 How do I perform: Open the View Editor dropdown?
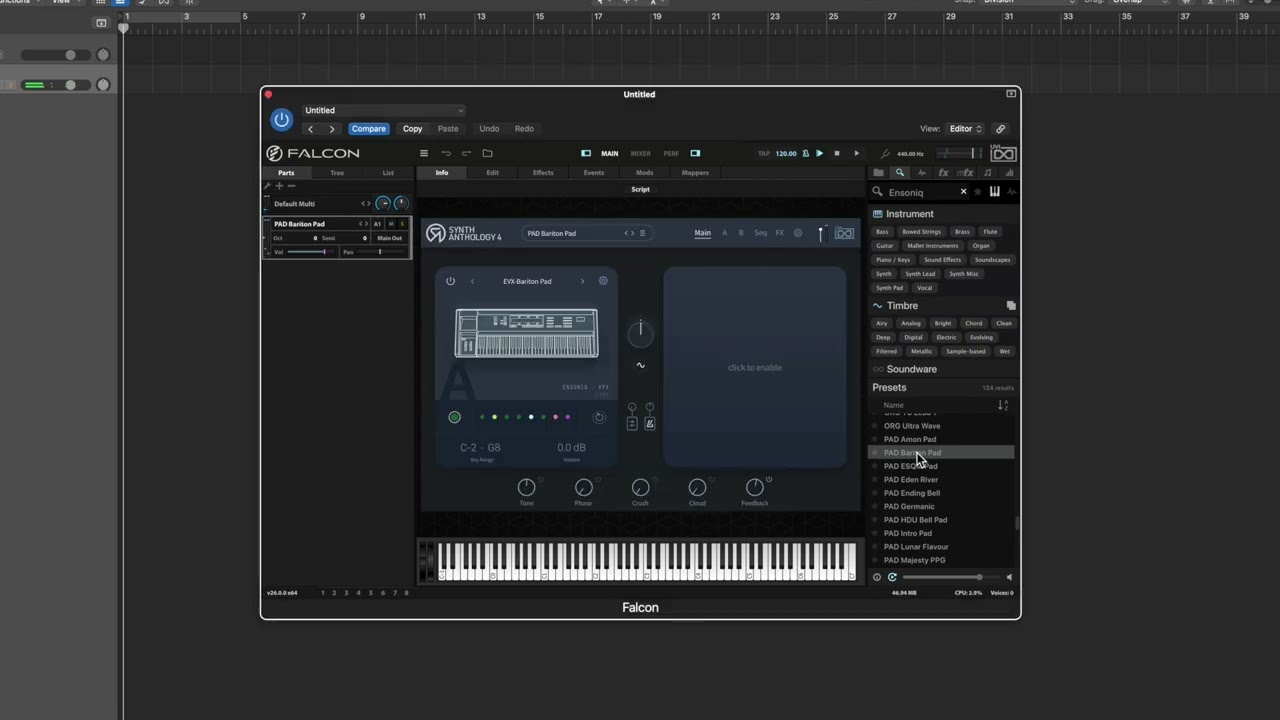pyautogui.click(x=965, y=129)
